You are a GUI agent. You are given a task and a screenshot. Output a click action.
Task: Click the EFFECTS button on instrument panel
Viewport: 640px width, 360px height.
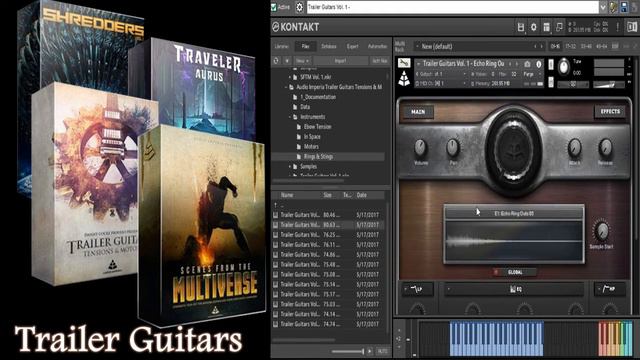pyautogui.click(x=610, y=111)
